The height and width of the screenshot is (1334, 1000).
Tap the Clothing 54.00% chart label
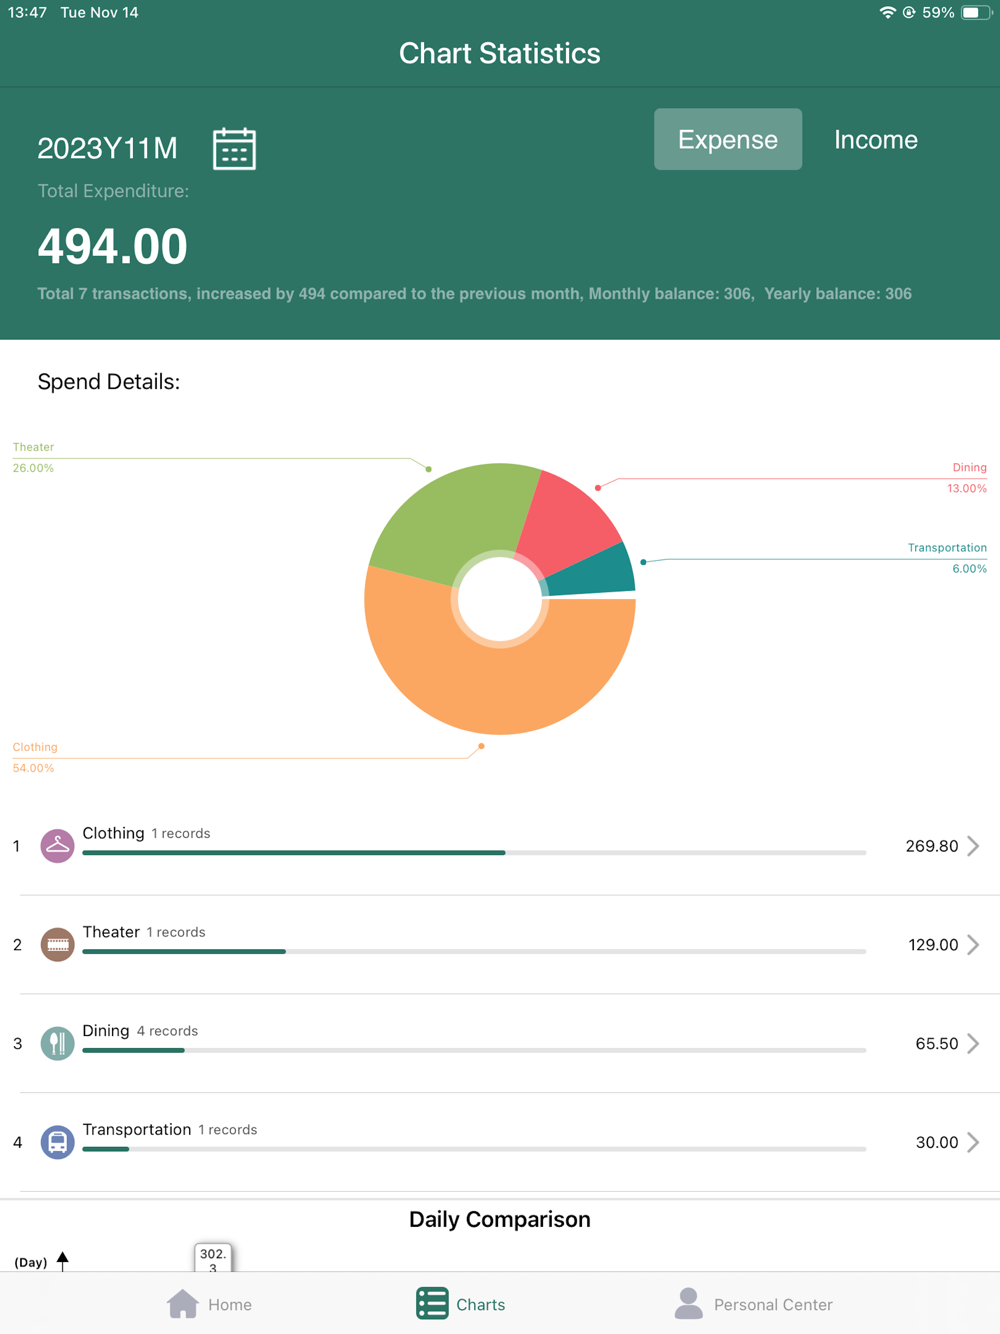(34, 758)
